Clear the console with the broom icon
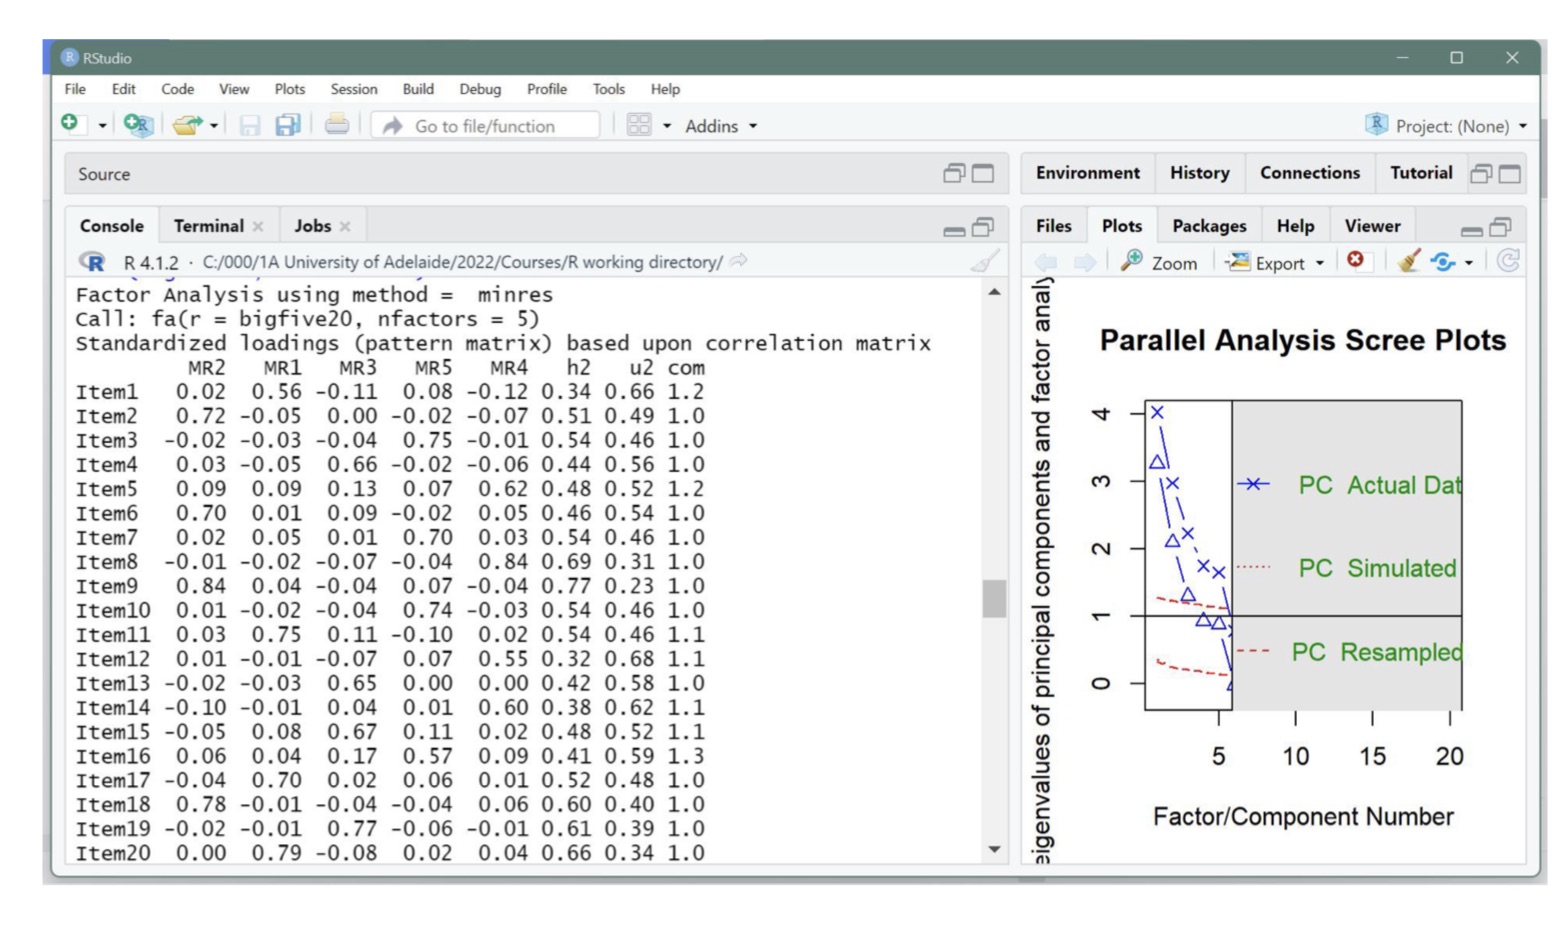The width and height of the screenshot is (1568, 949). (x=985, y=262)
